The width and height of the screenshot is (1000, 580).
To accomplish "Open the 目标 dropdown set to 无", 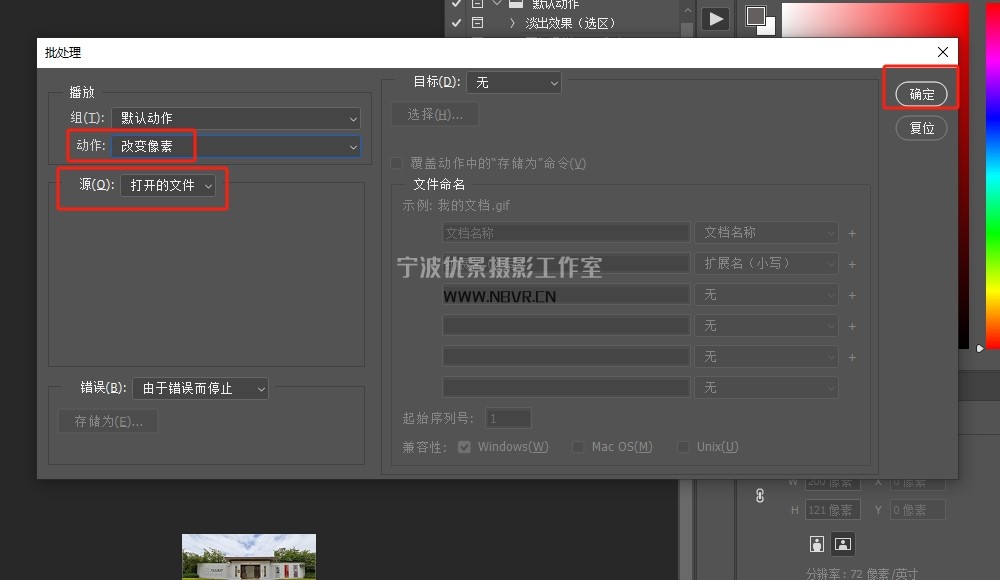I will tap(514, 82).
